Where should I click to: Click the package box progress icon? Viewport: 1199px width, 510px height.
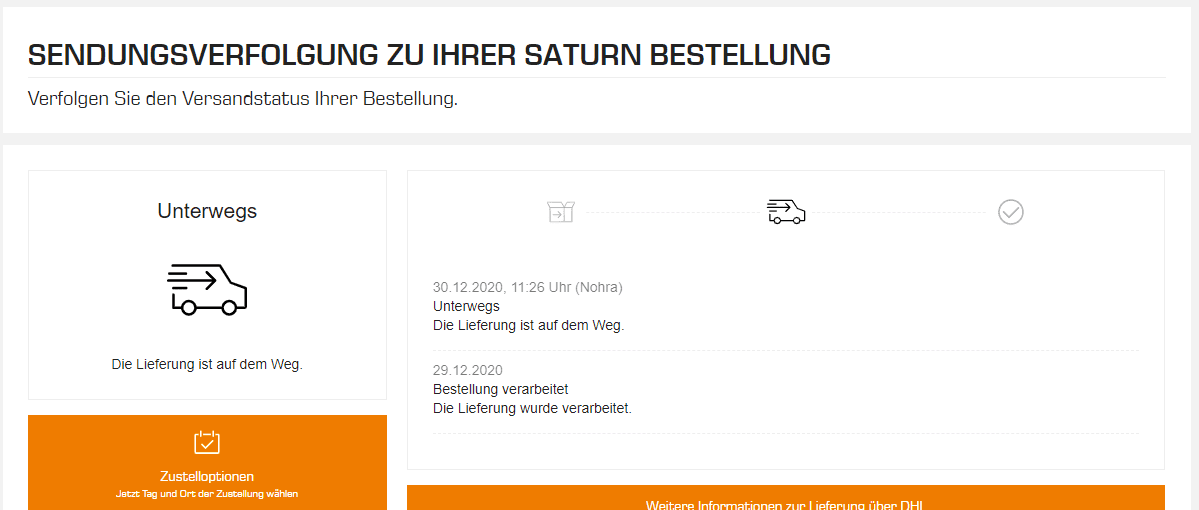[x=561, y=212]
